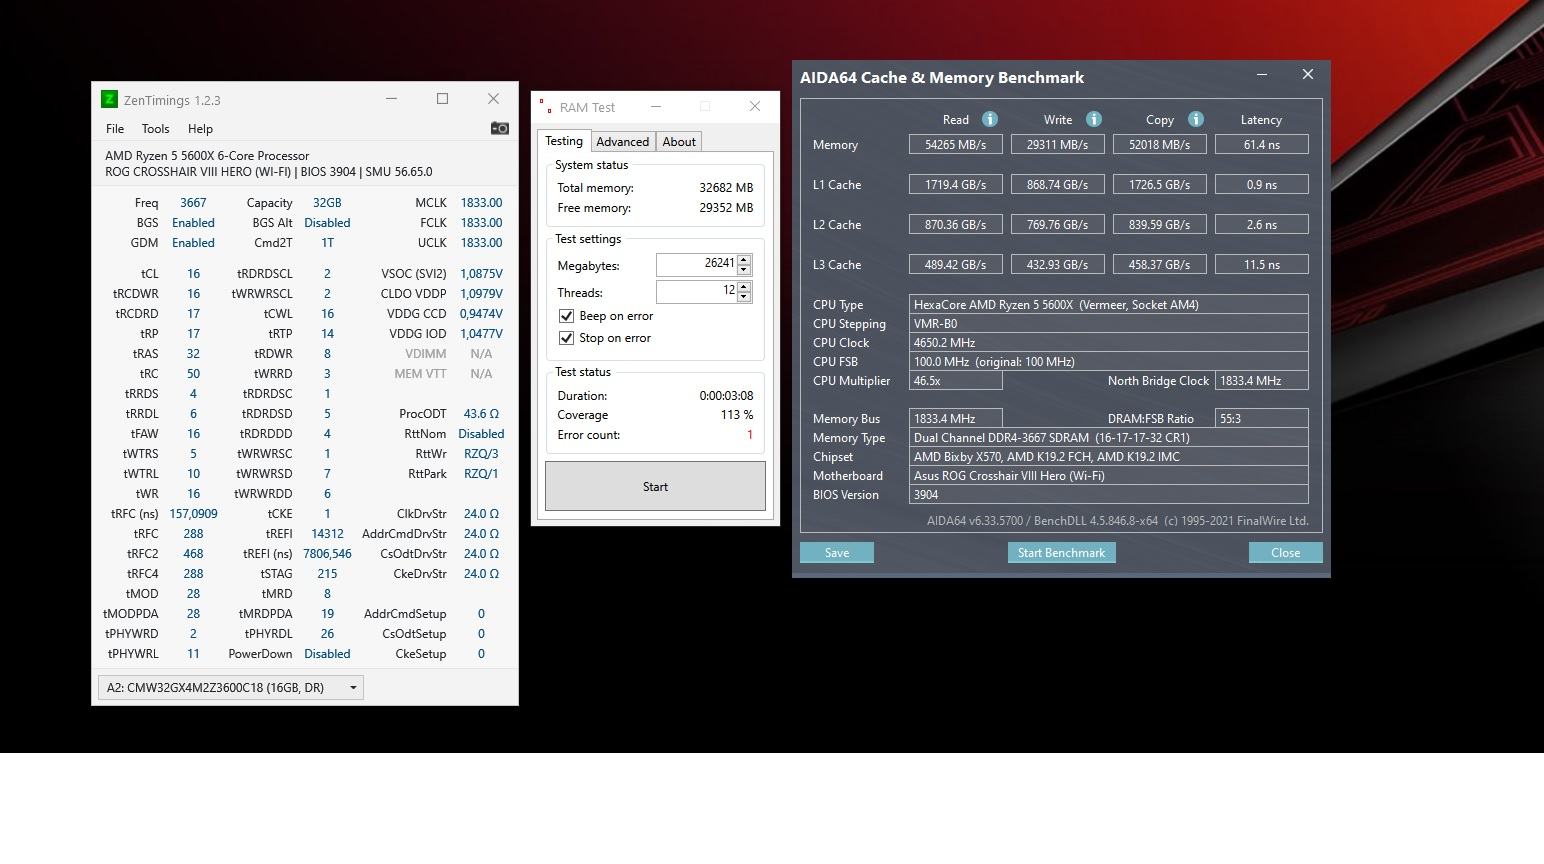Click the RAM Test title bar icon

pos(545,106)
